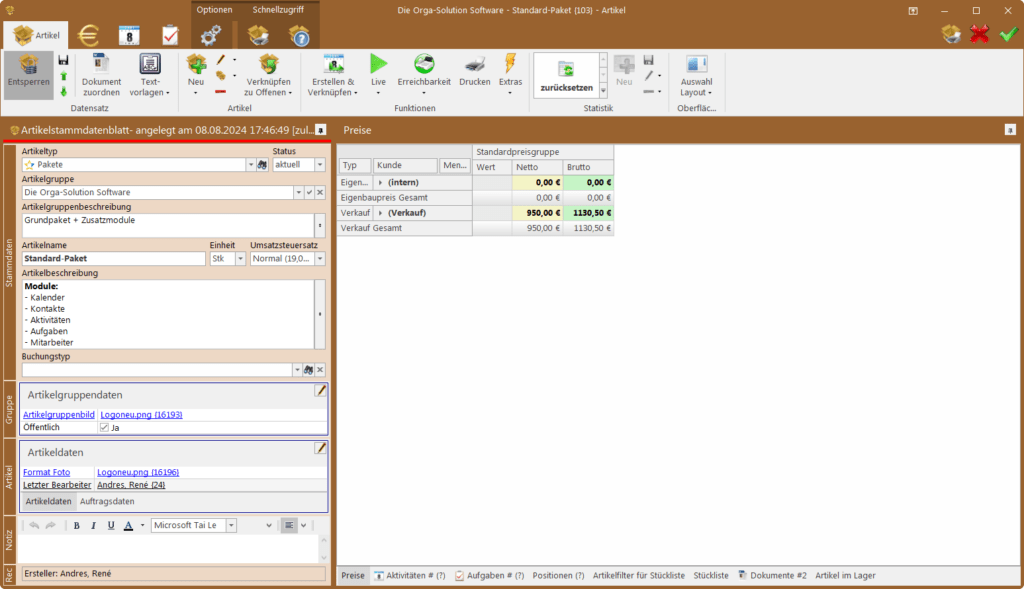This screenshot has width=1024, height=589.
Task: Click the Artikelname field Standard-Paket
Action: click(x=114, y=259)
